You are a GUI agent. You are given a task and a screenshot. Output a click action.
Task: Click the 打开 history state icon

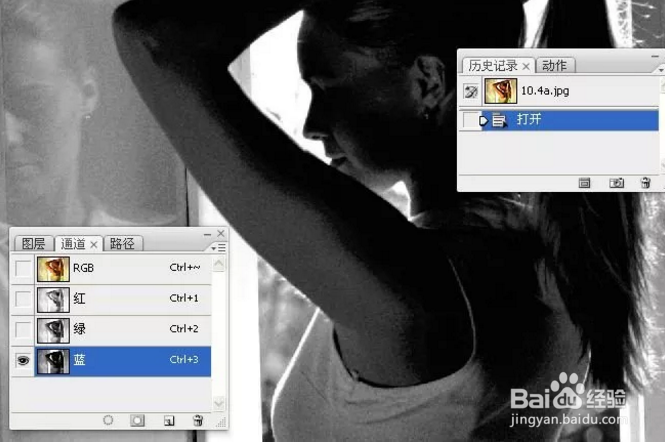(x=499, y=120)
